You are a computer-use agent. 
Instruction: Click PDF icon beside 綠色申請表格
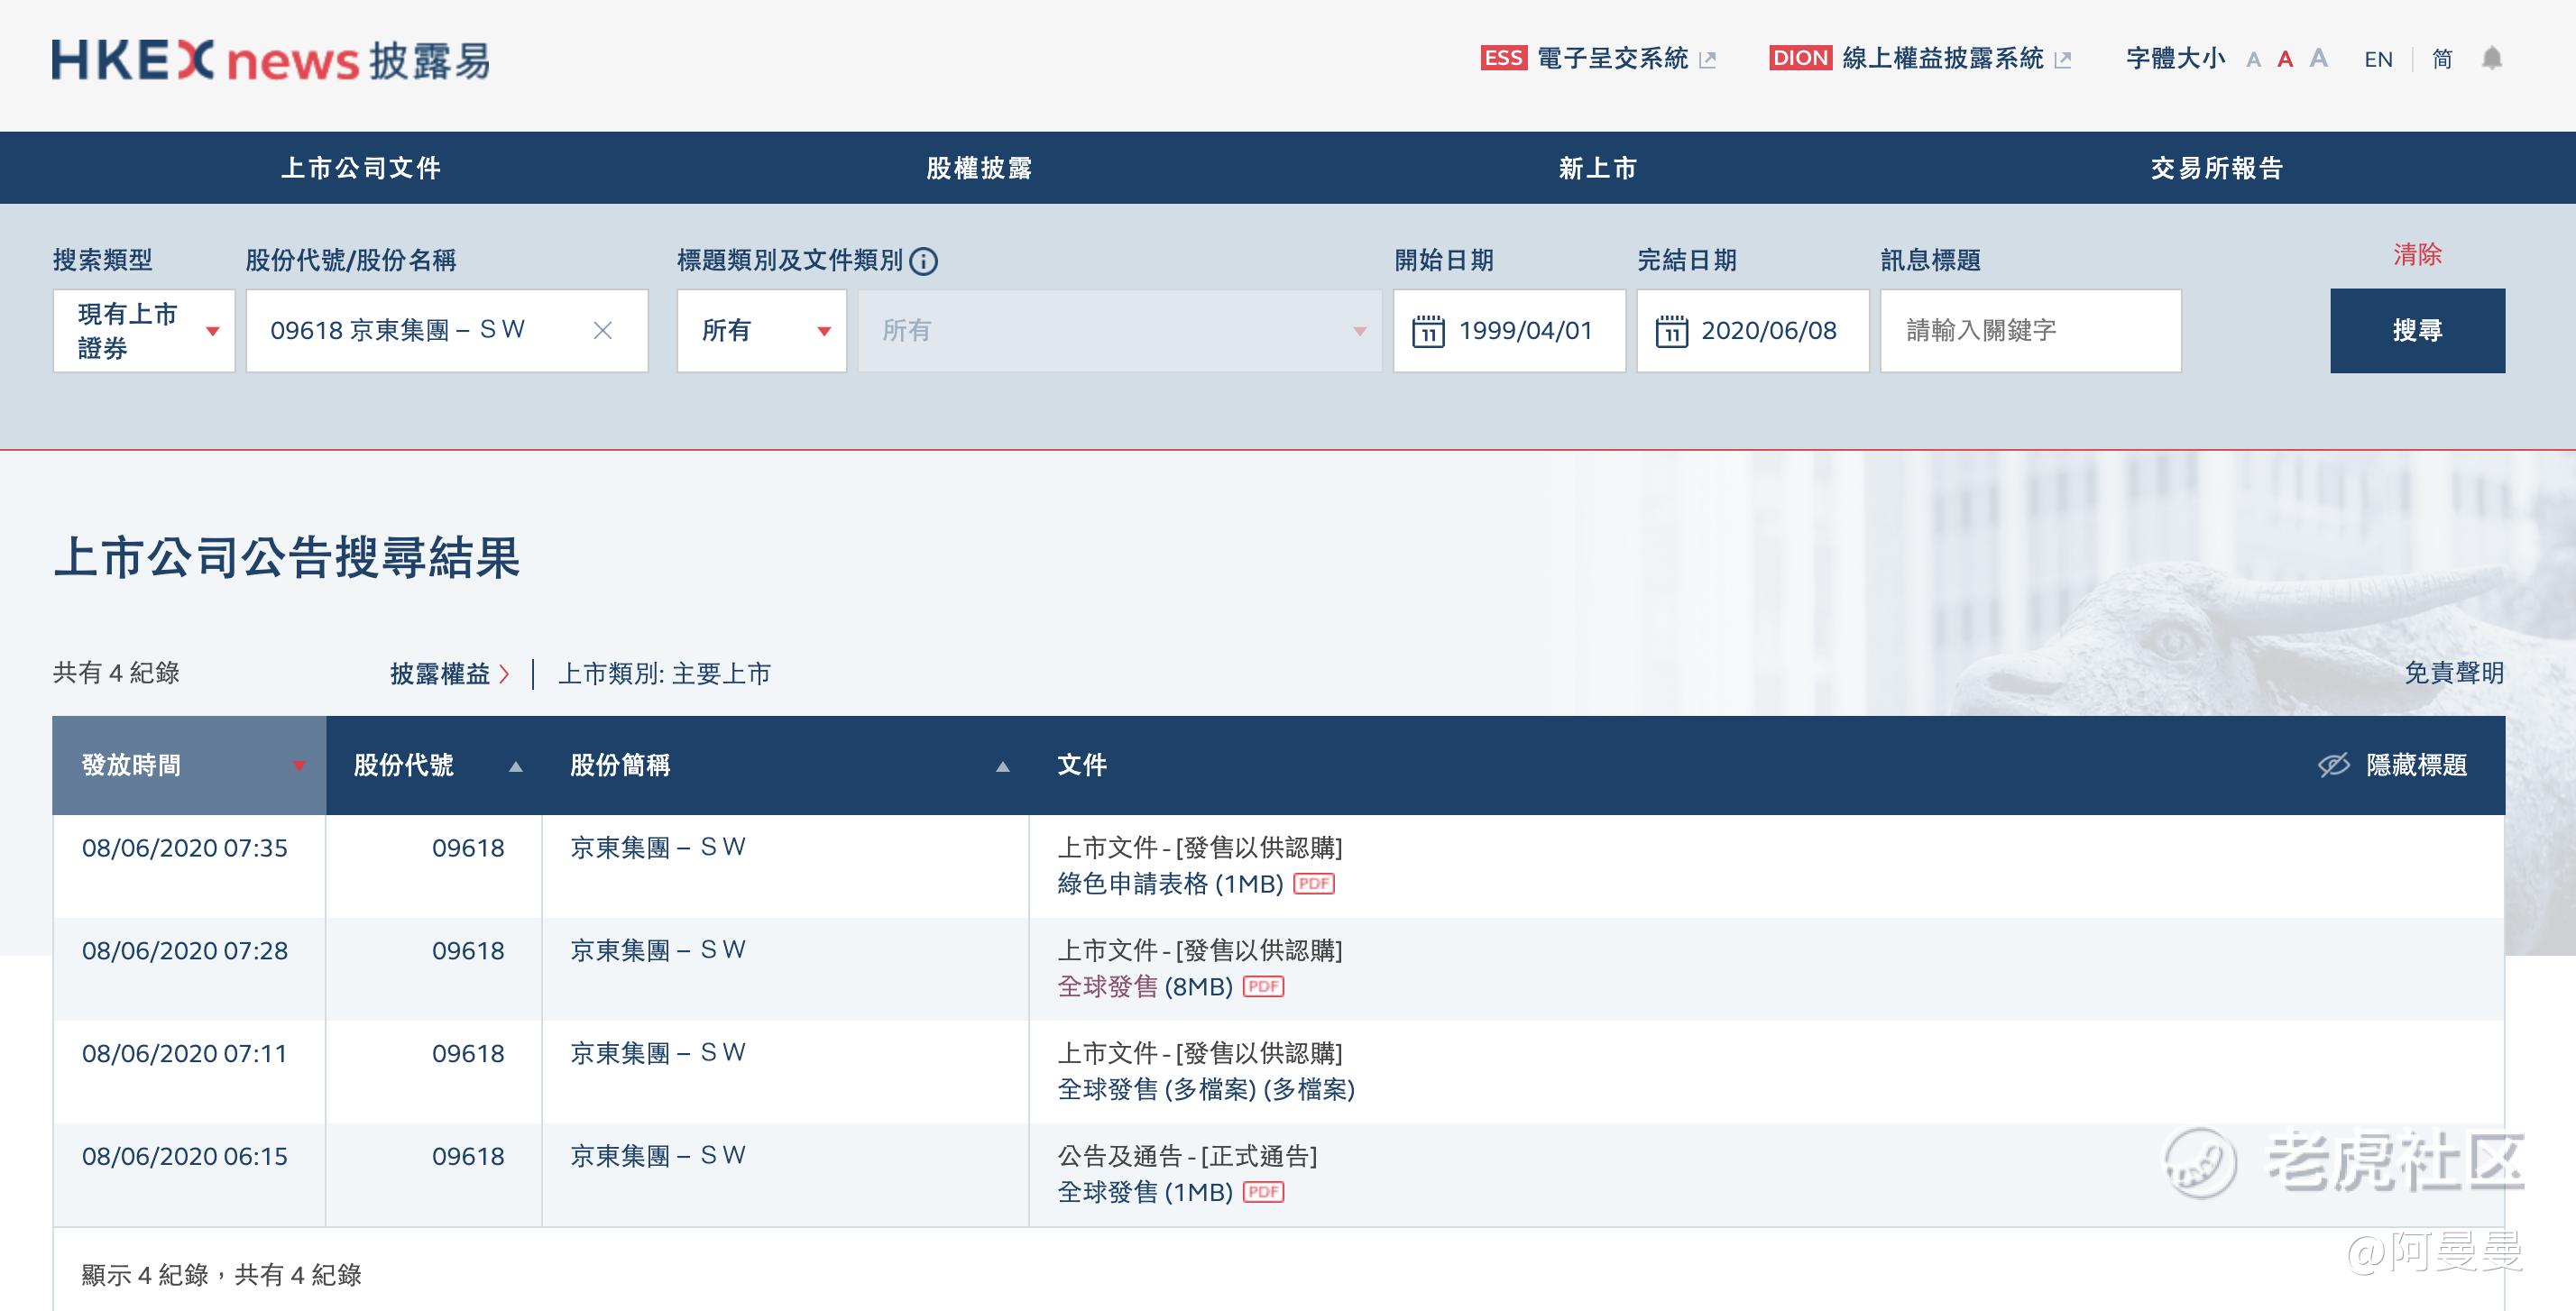click(1314, 884)
